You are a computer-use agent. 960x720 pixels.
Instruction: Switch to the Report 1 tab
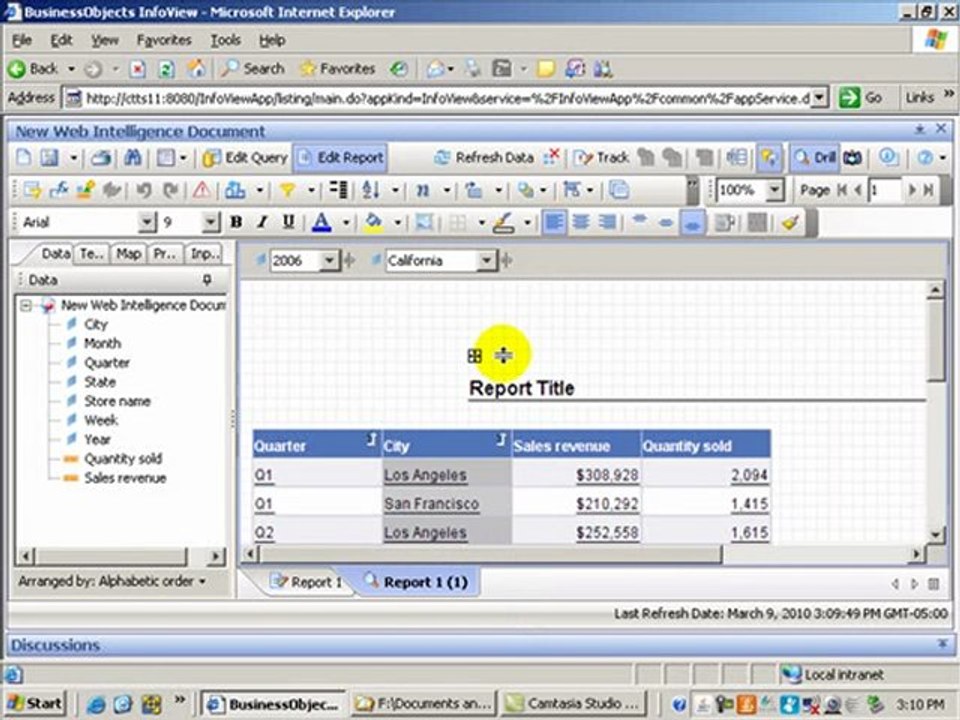(x=307, y=582)
